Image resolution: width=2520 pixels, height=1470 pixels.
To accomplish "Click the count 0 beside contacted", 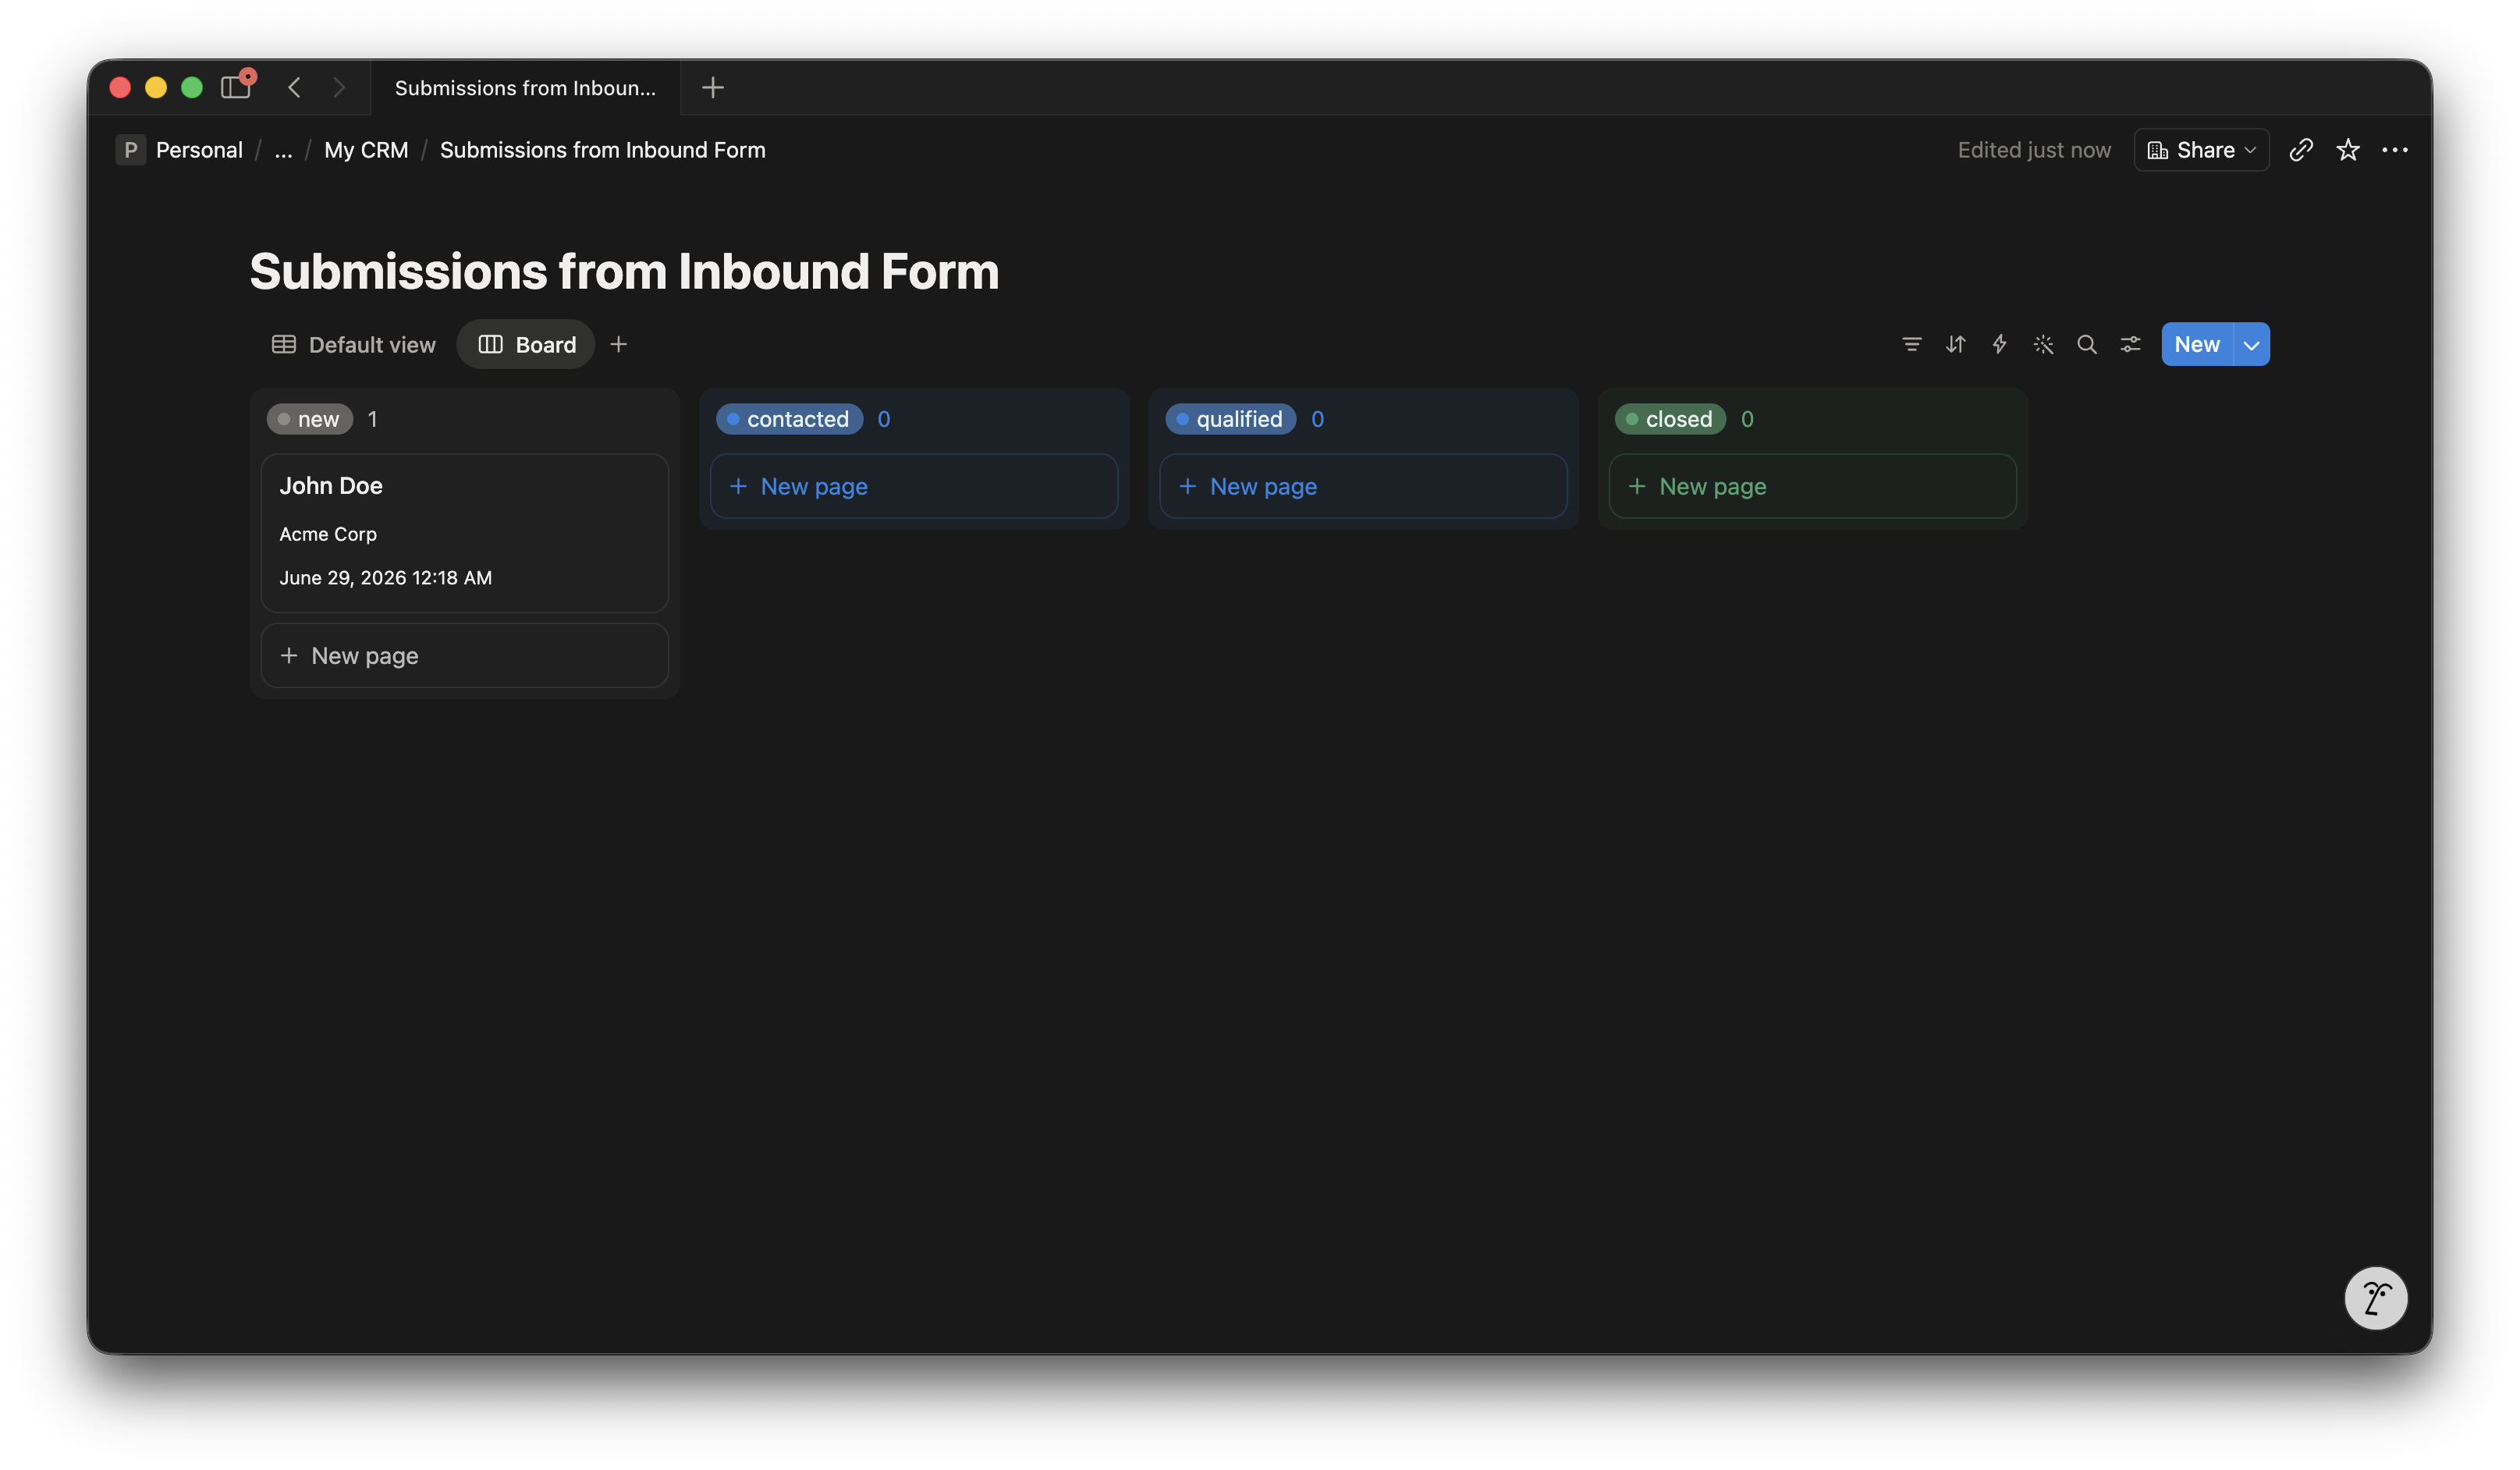I will (x=884, y=420).
